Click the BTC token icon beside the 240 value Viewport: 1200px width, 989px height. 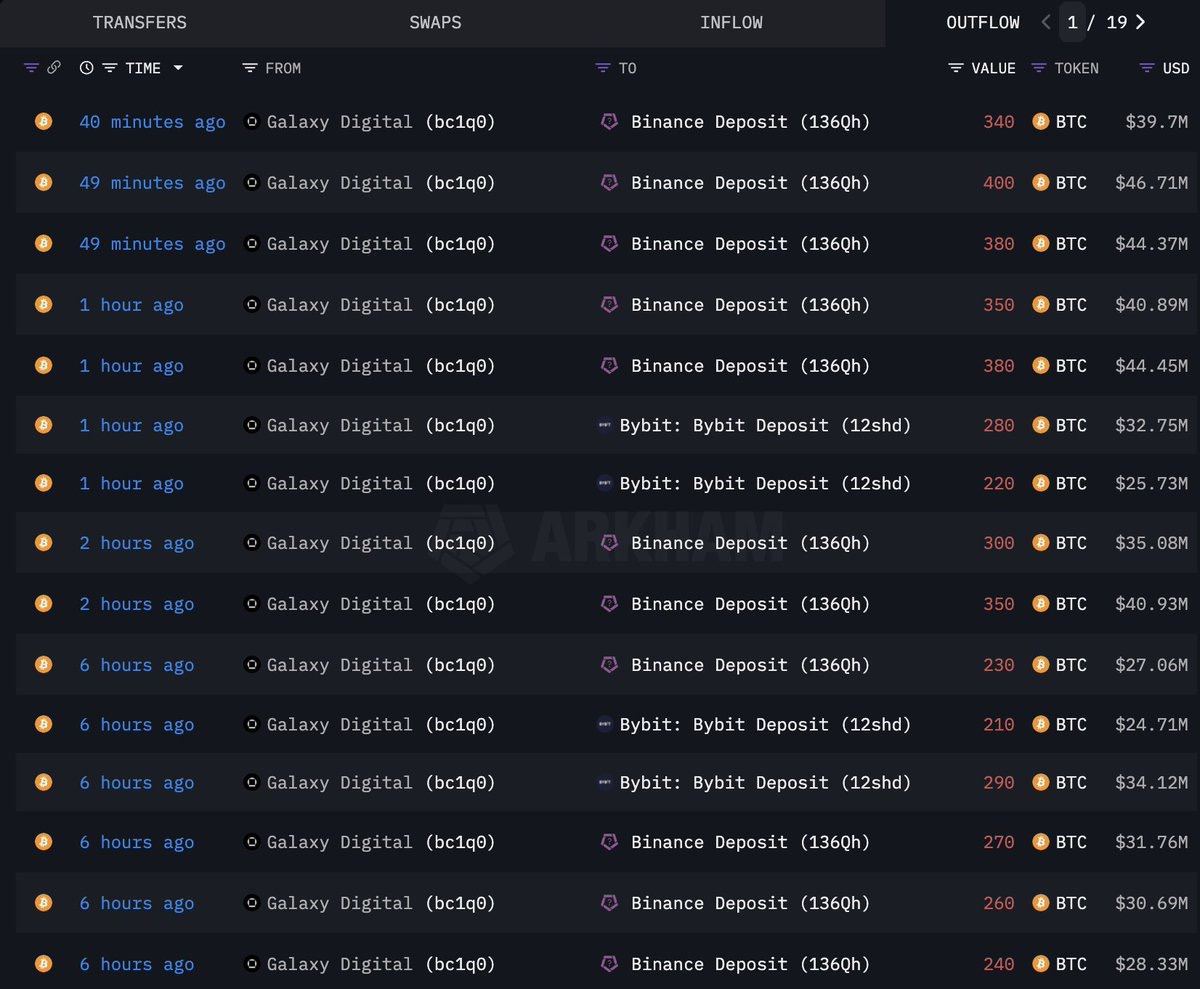click(1040, 964)
